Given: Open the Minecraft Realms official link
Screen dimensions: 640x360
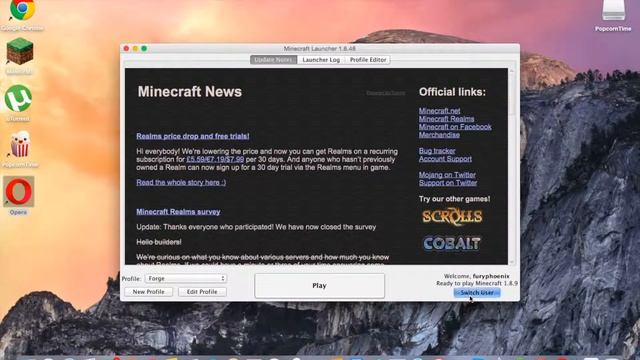Looking at the screenshot, I should [446, 119].
